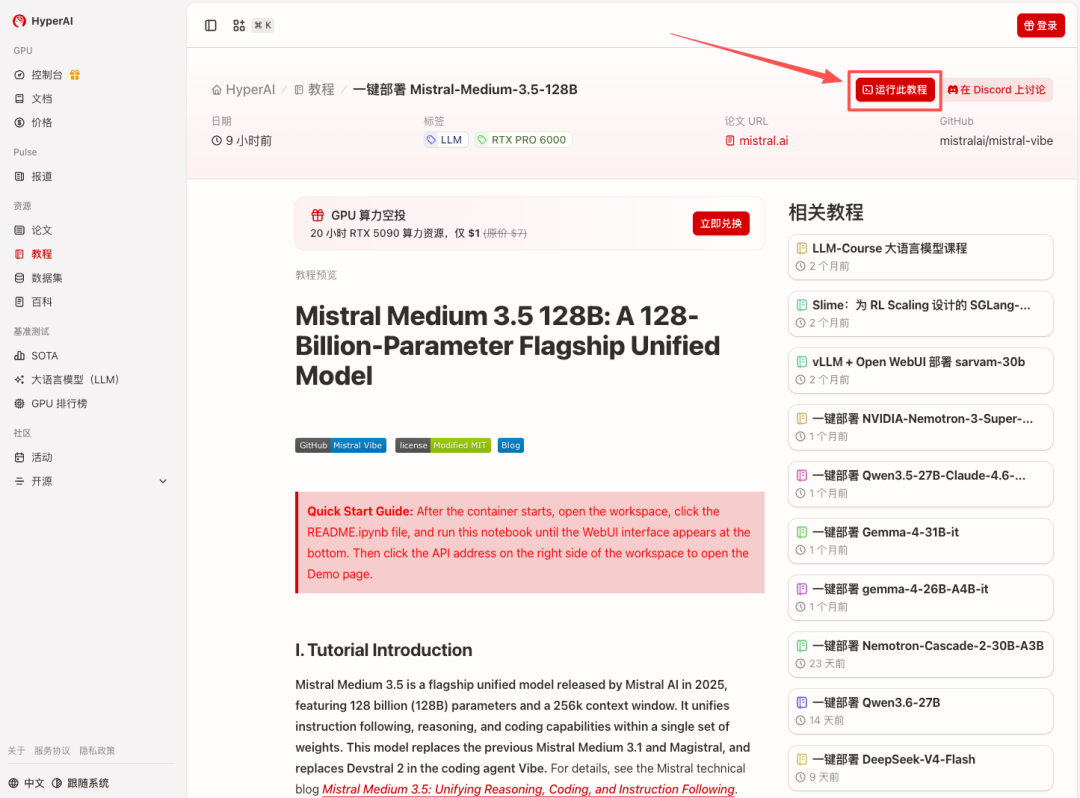The image size is (1080, 798).
Task: Expand the 开源 chevron in the sidebar
Action: pyautogui.click(x=163, y=481)
